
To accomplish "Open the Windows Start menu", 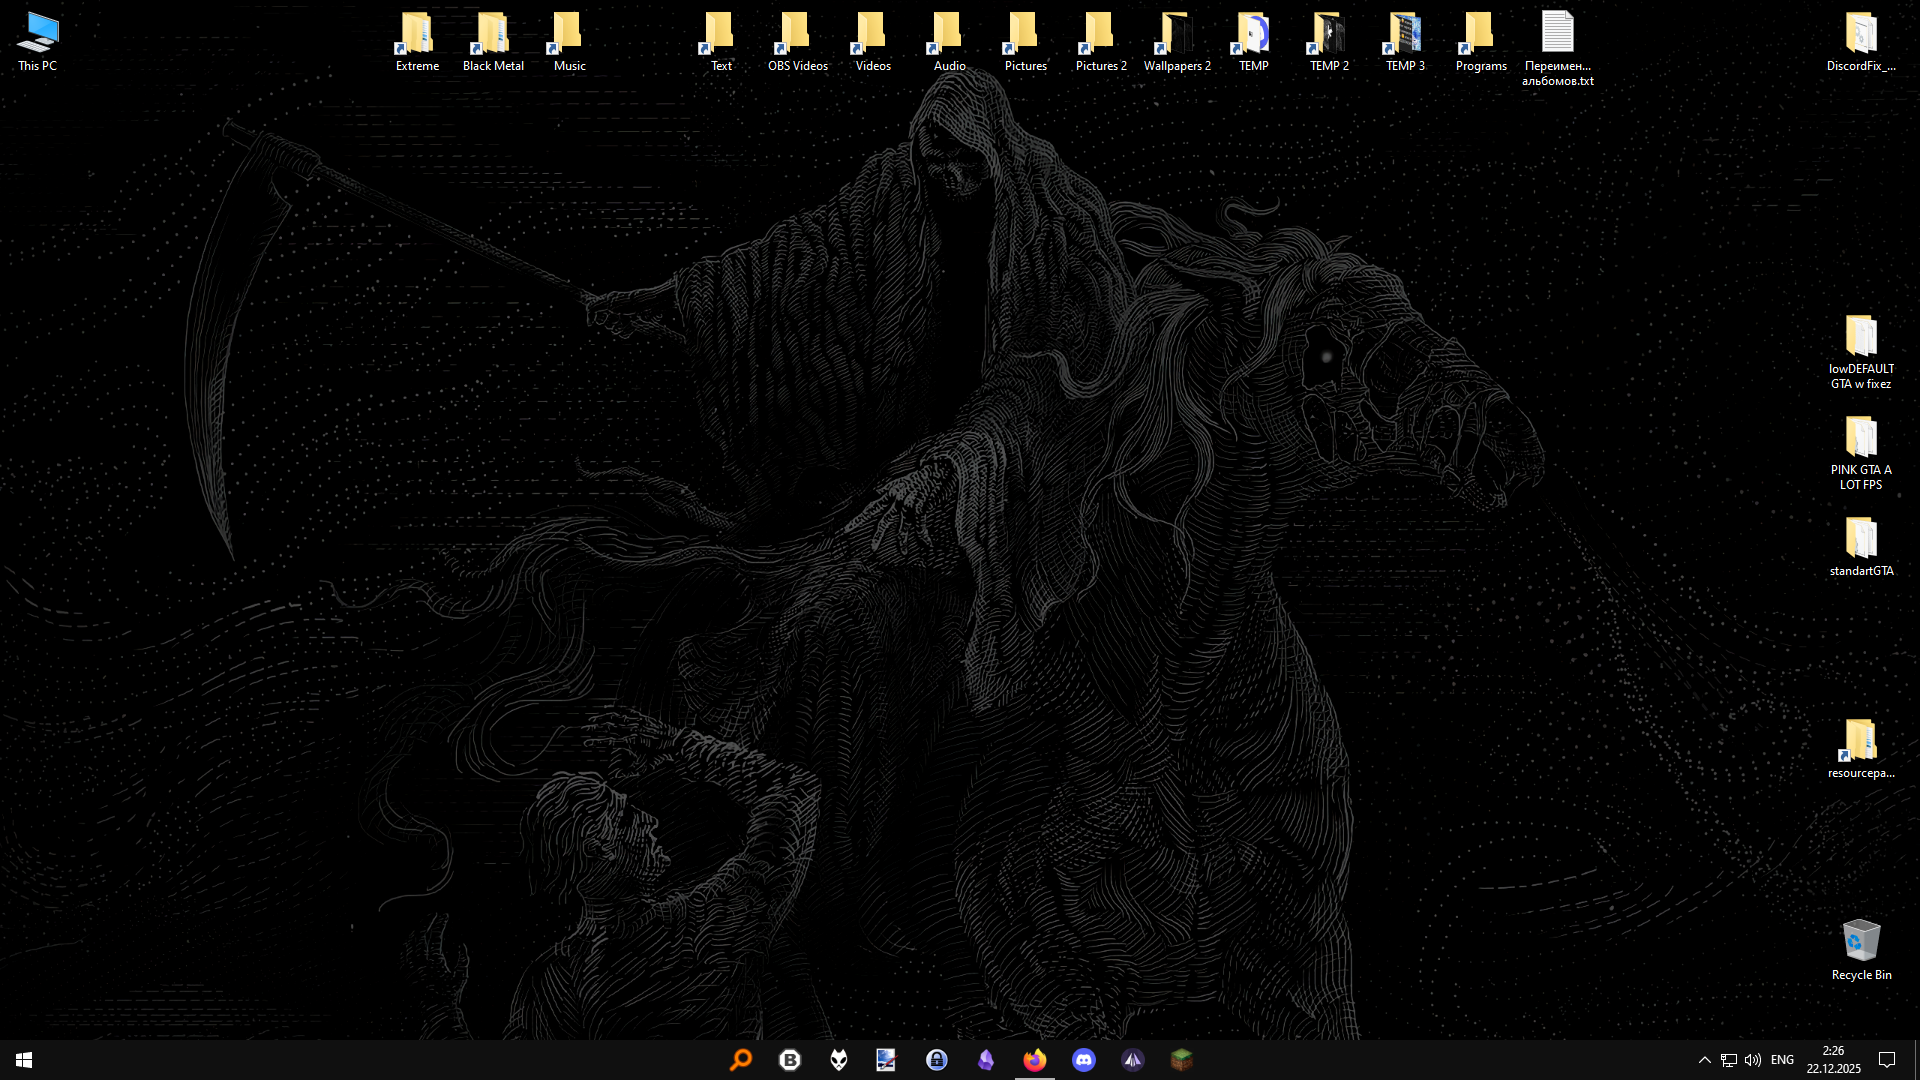I will pyautogui.click(x=24, y=1060).
